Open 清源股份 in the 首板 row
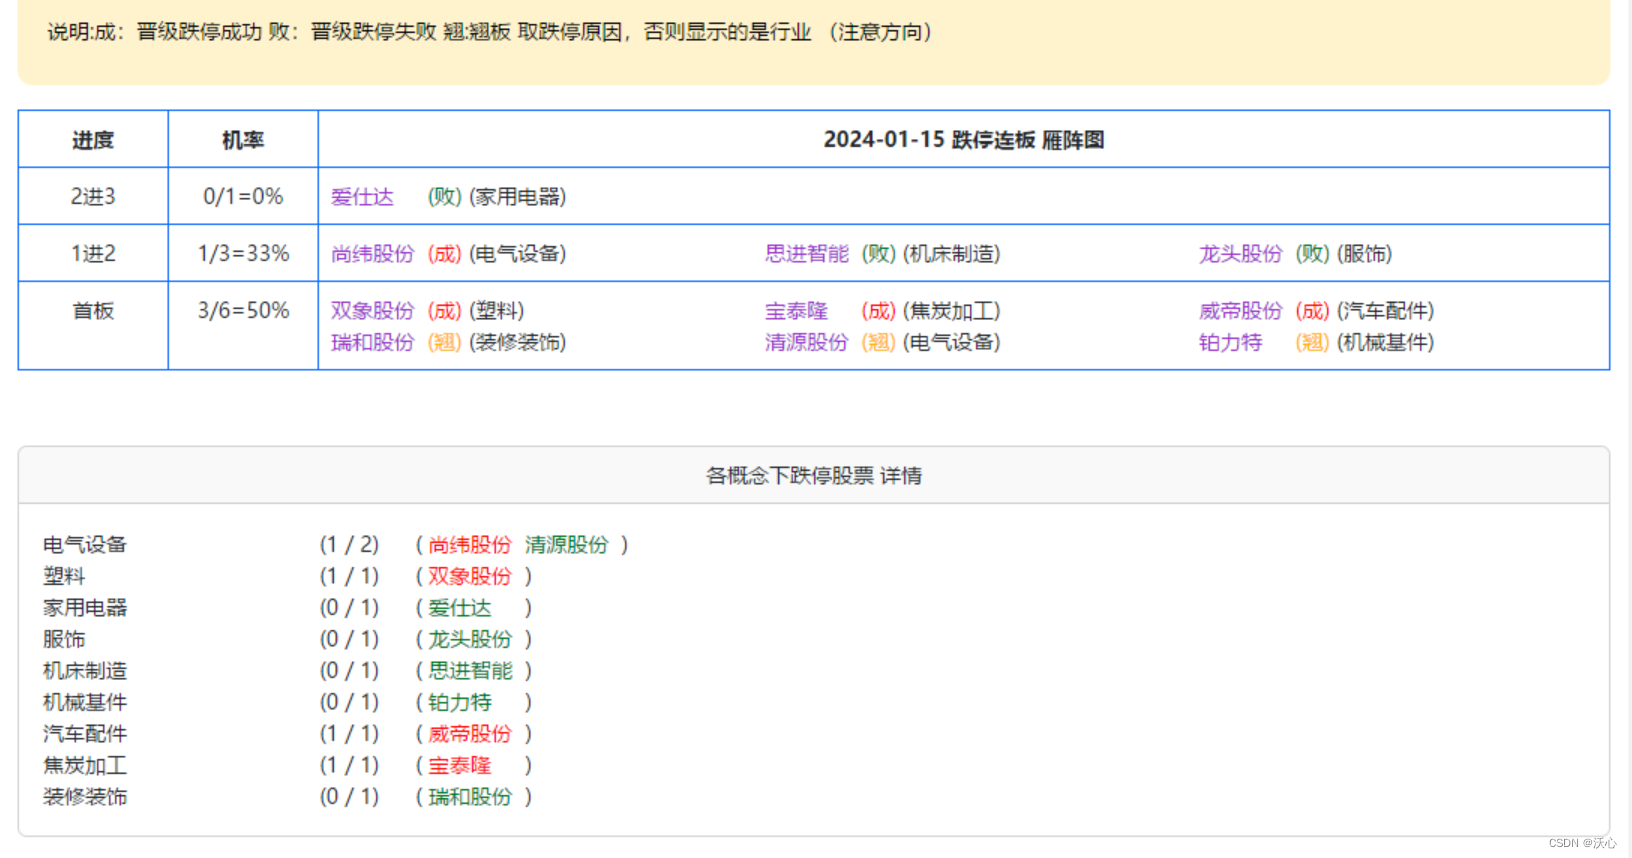Screen dimensions: 1632x858 coord(806,342)
